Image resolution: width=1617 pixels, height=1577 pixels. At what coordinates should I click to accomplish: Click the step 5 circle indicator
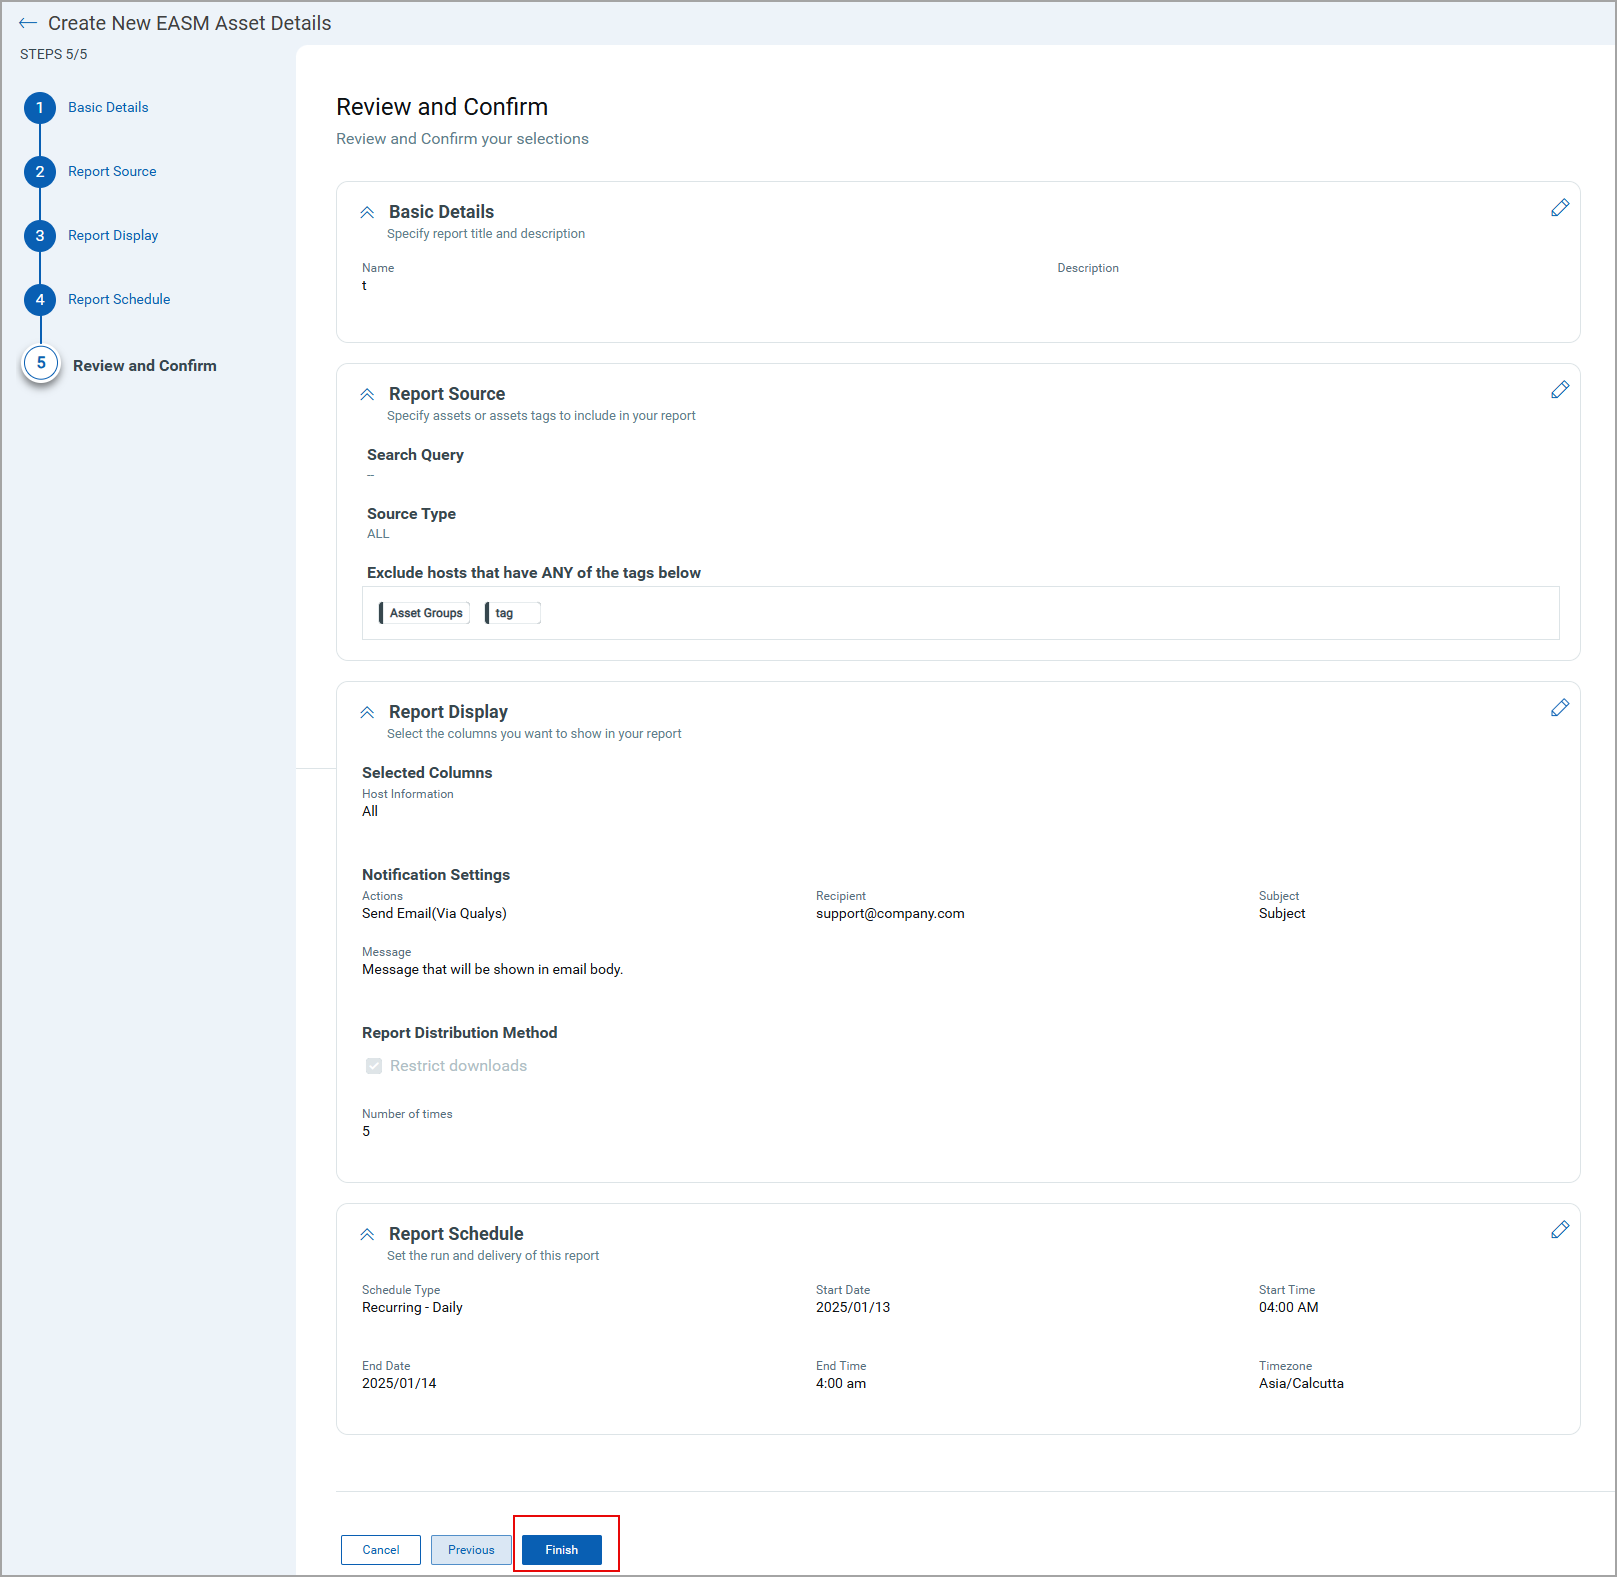(x=40, y=365)
